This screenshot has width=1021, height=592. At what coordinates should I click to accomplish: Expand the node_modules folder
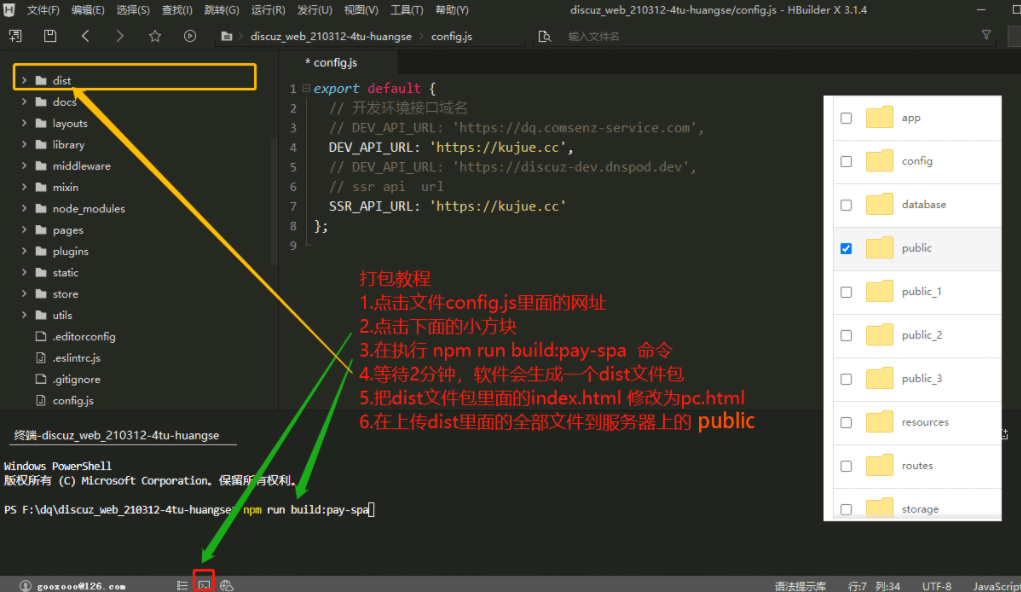24,208
